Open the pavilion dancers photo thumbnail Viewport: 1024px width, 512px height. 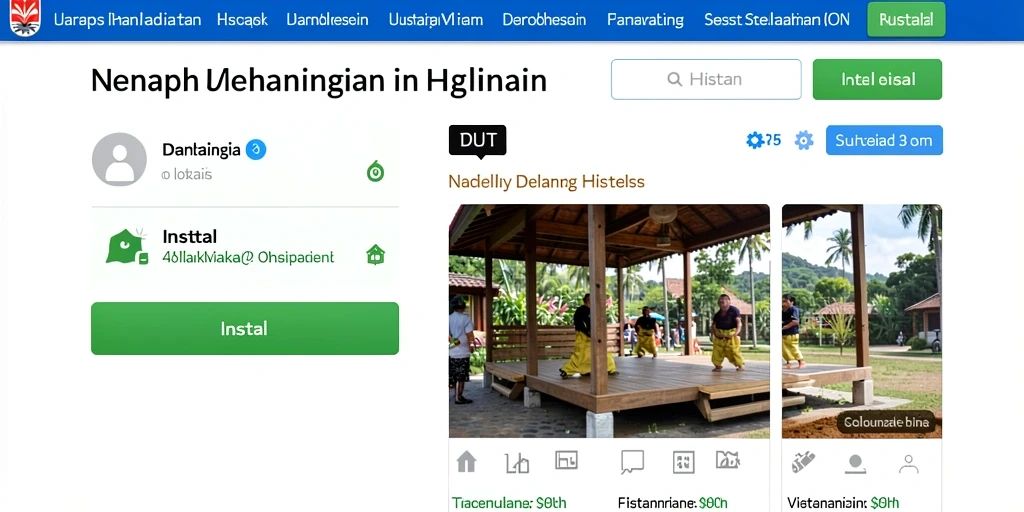click(609, 321)
